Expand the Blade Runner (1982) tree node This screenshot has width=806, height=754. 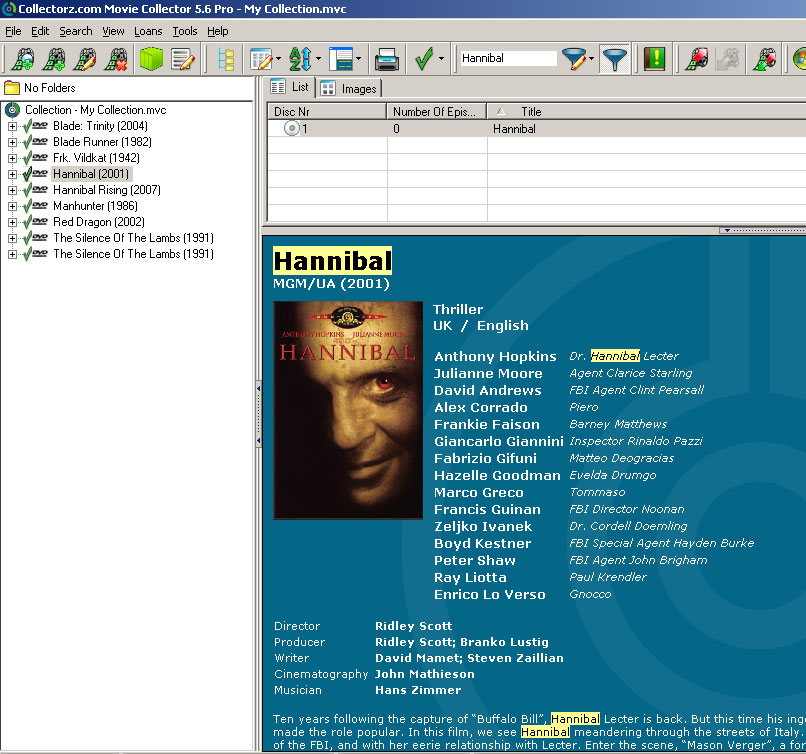[12, 142]
